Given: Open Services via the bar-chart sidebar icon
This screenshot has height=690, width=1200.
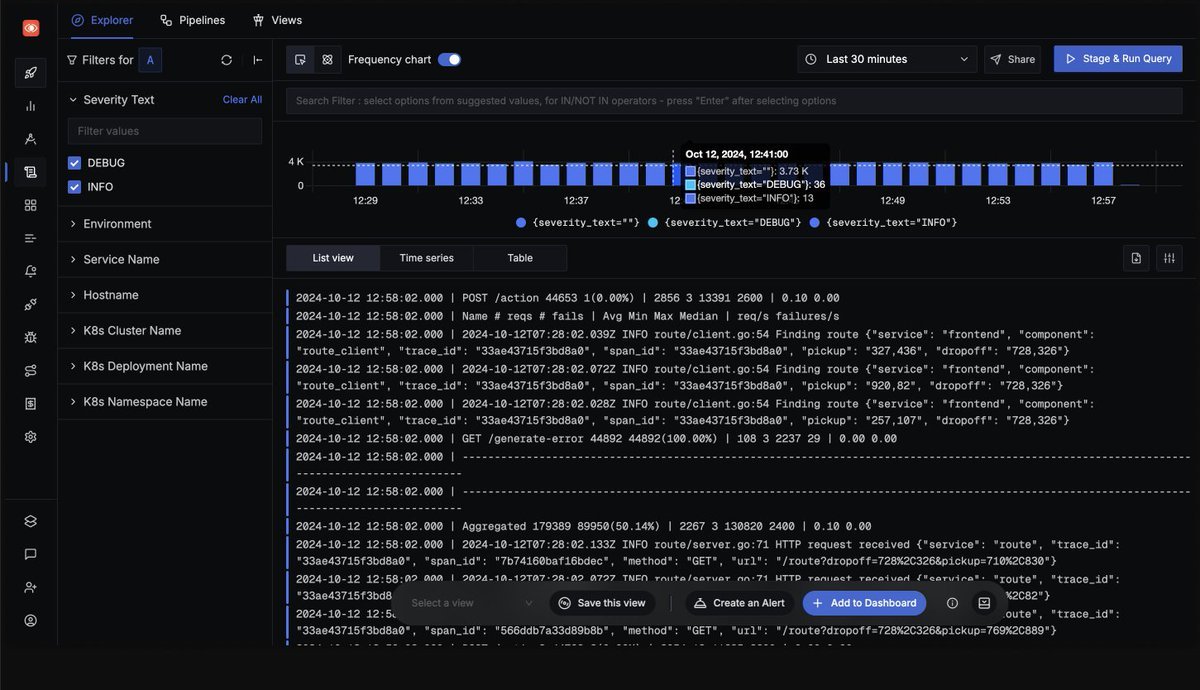Looking at the screenshot, I should (x=31, y=106).
